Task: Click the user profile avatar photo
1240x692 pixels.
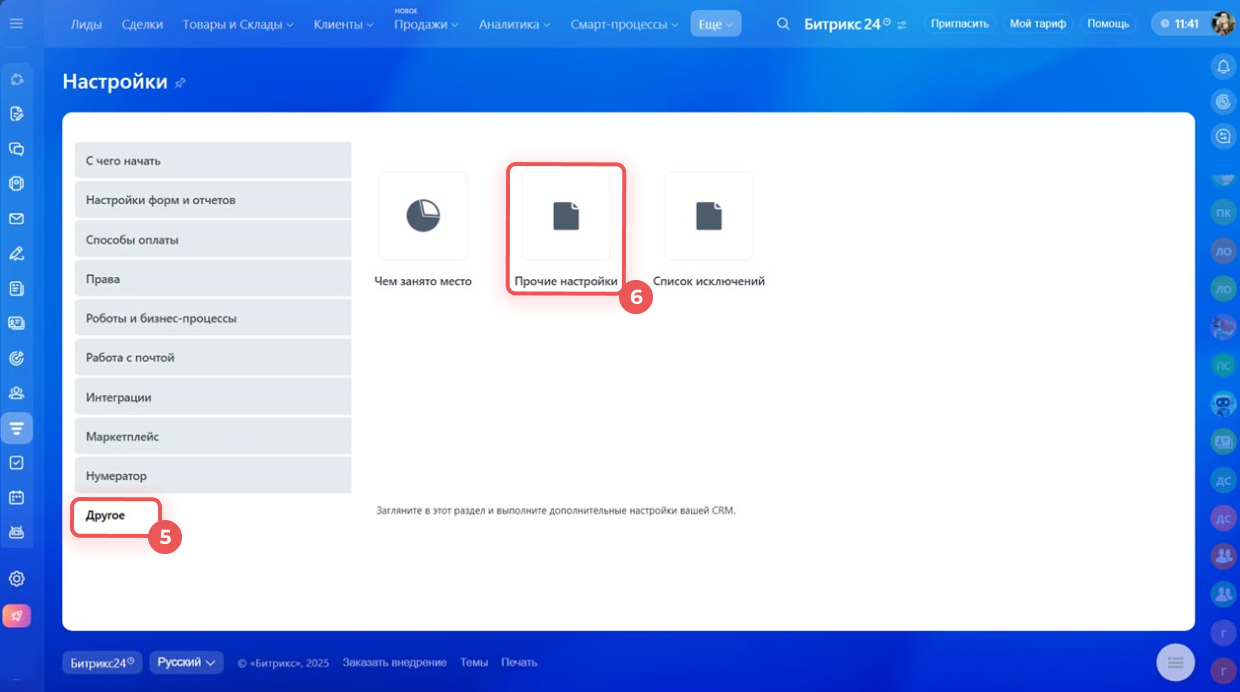Action: tap(1222, 24)
